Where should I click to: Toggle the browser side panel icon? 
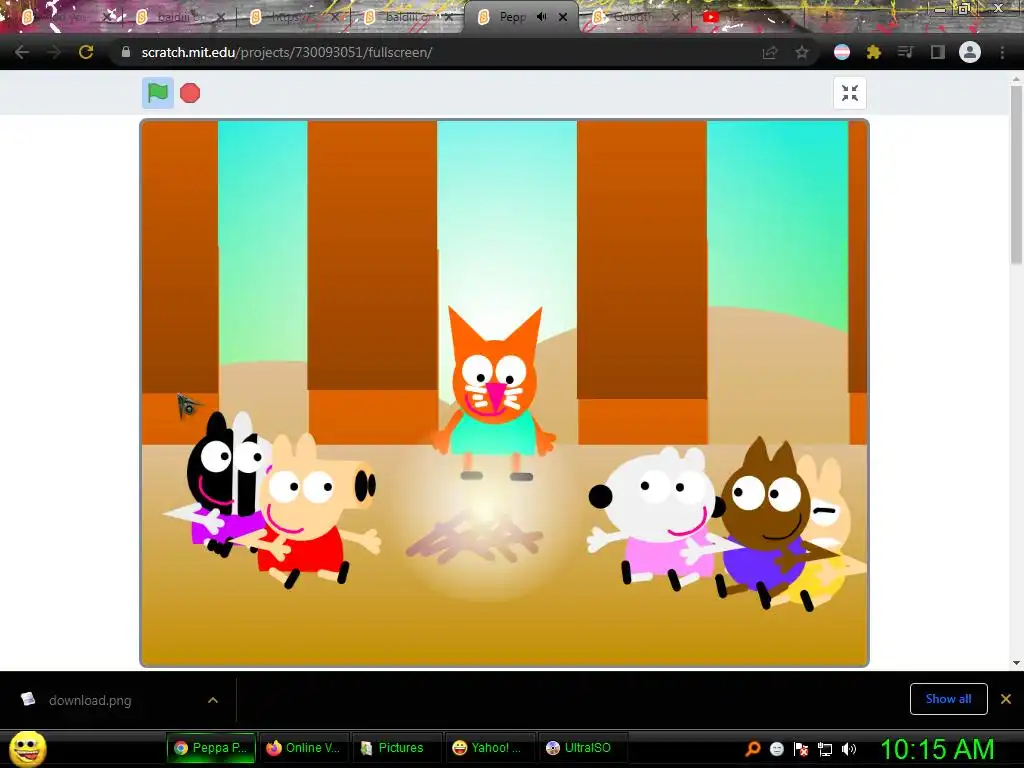pos(938,52)
